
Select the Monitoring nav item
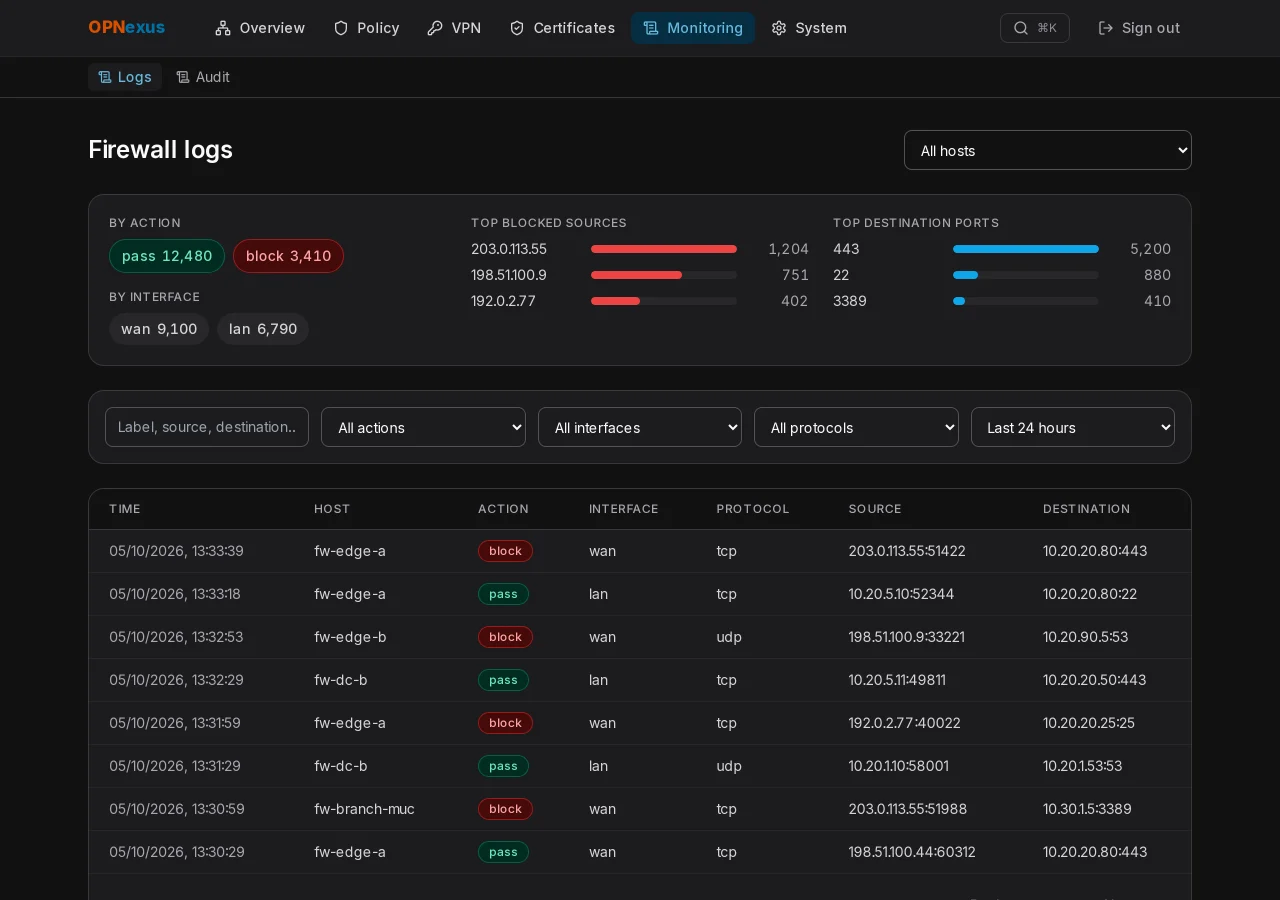click(693, 28)
